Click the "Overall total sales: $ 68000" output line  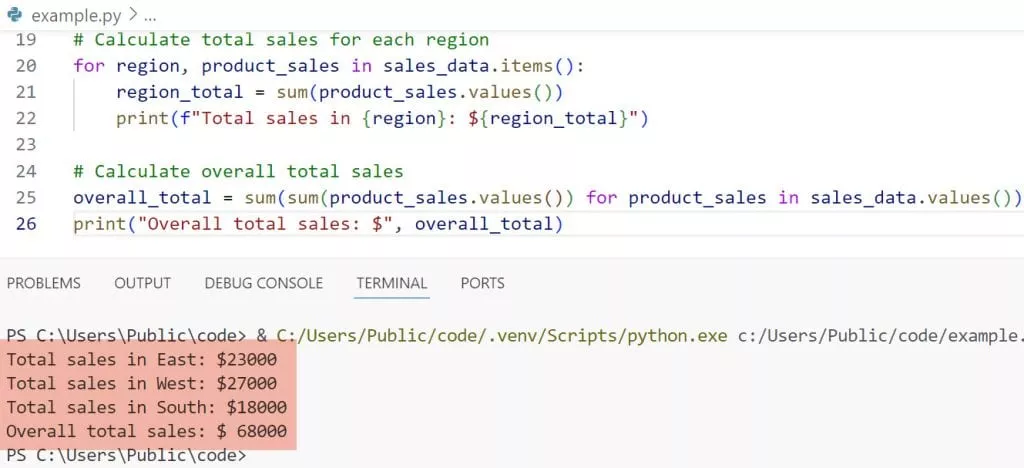(x=146, y=431)
